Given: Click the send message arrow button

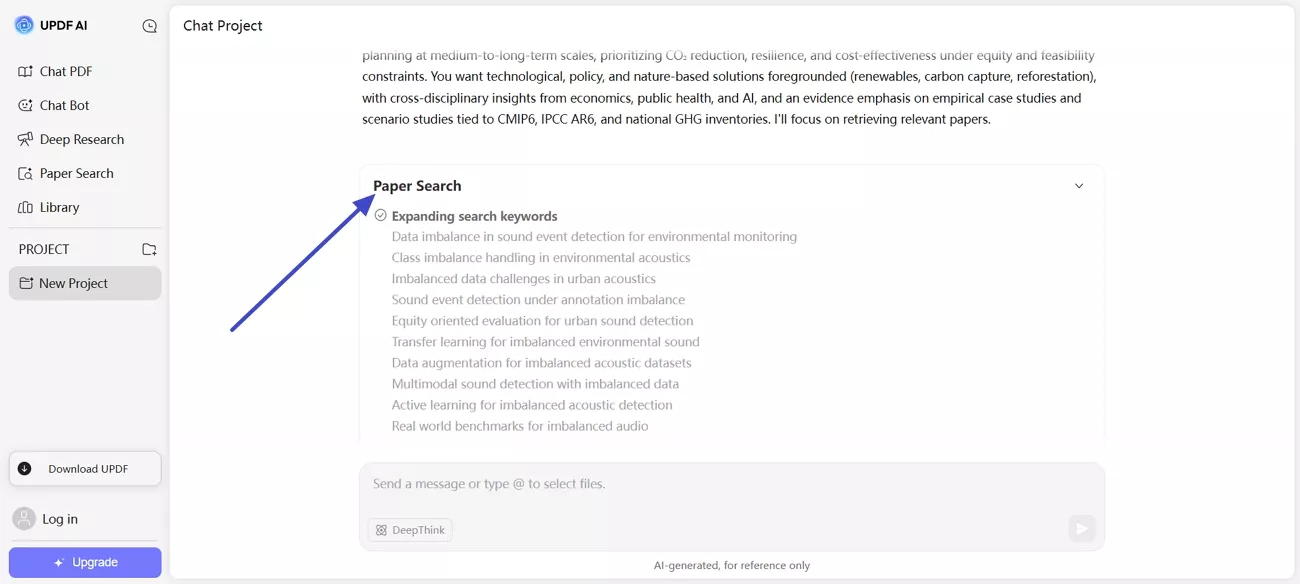Looking at the screenshot, I should coord(1081,529).
